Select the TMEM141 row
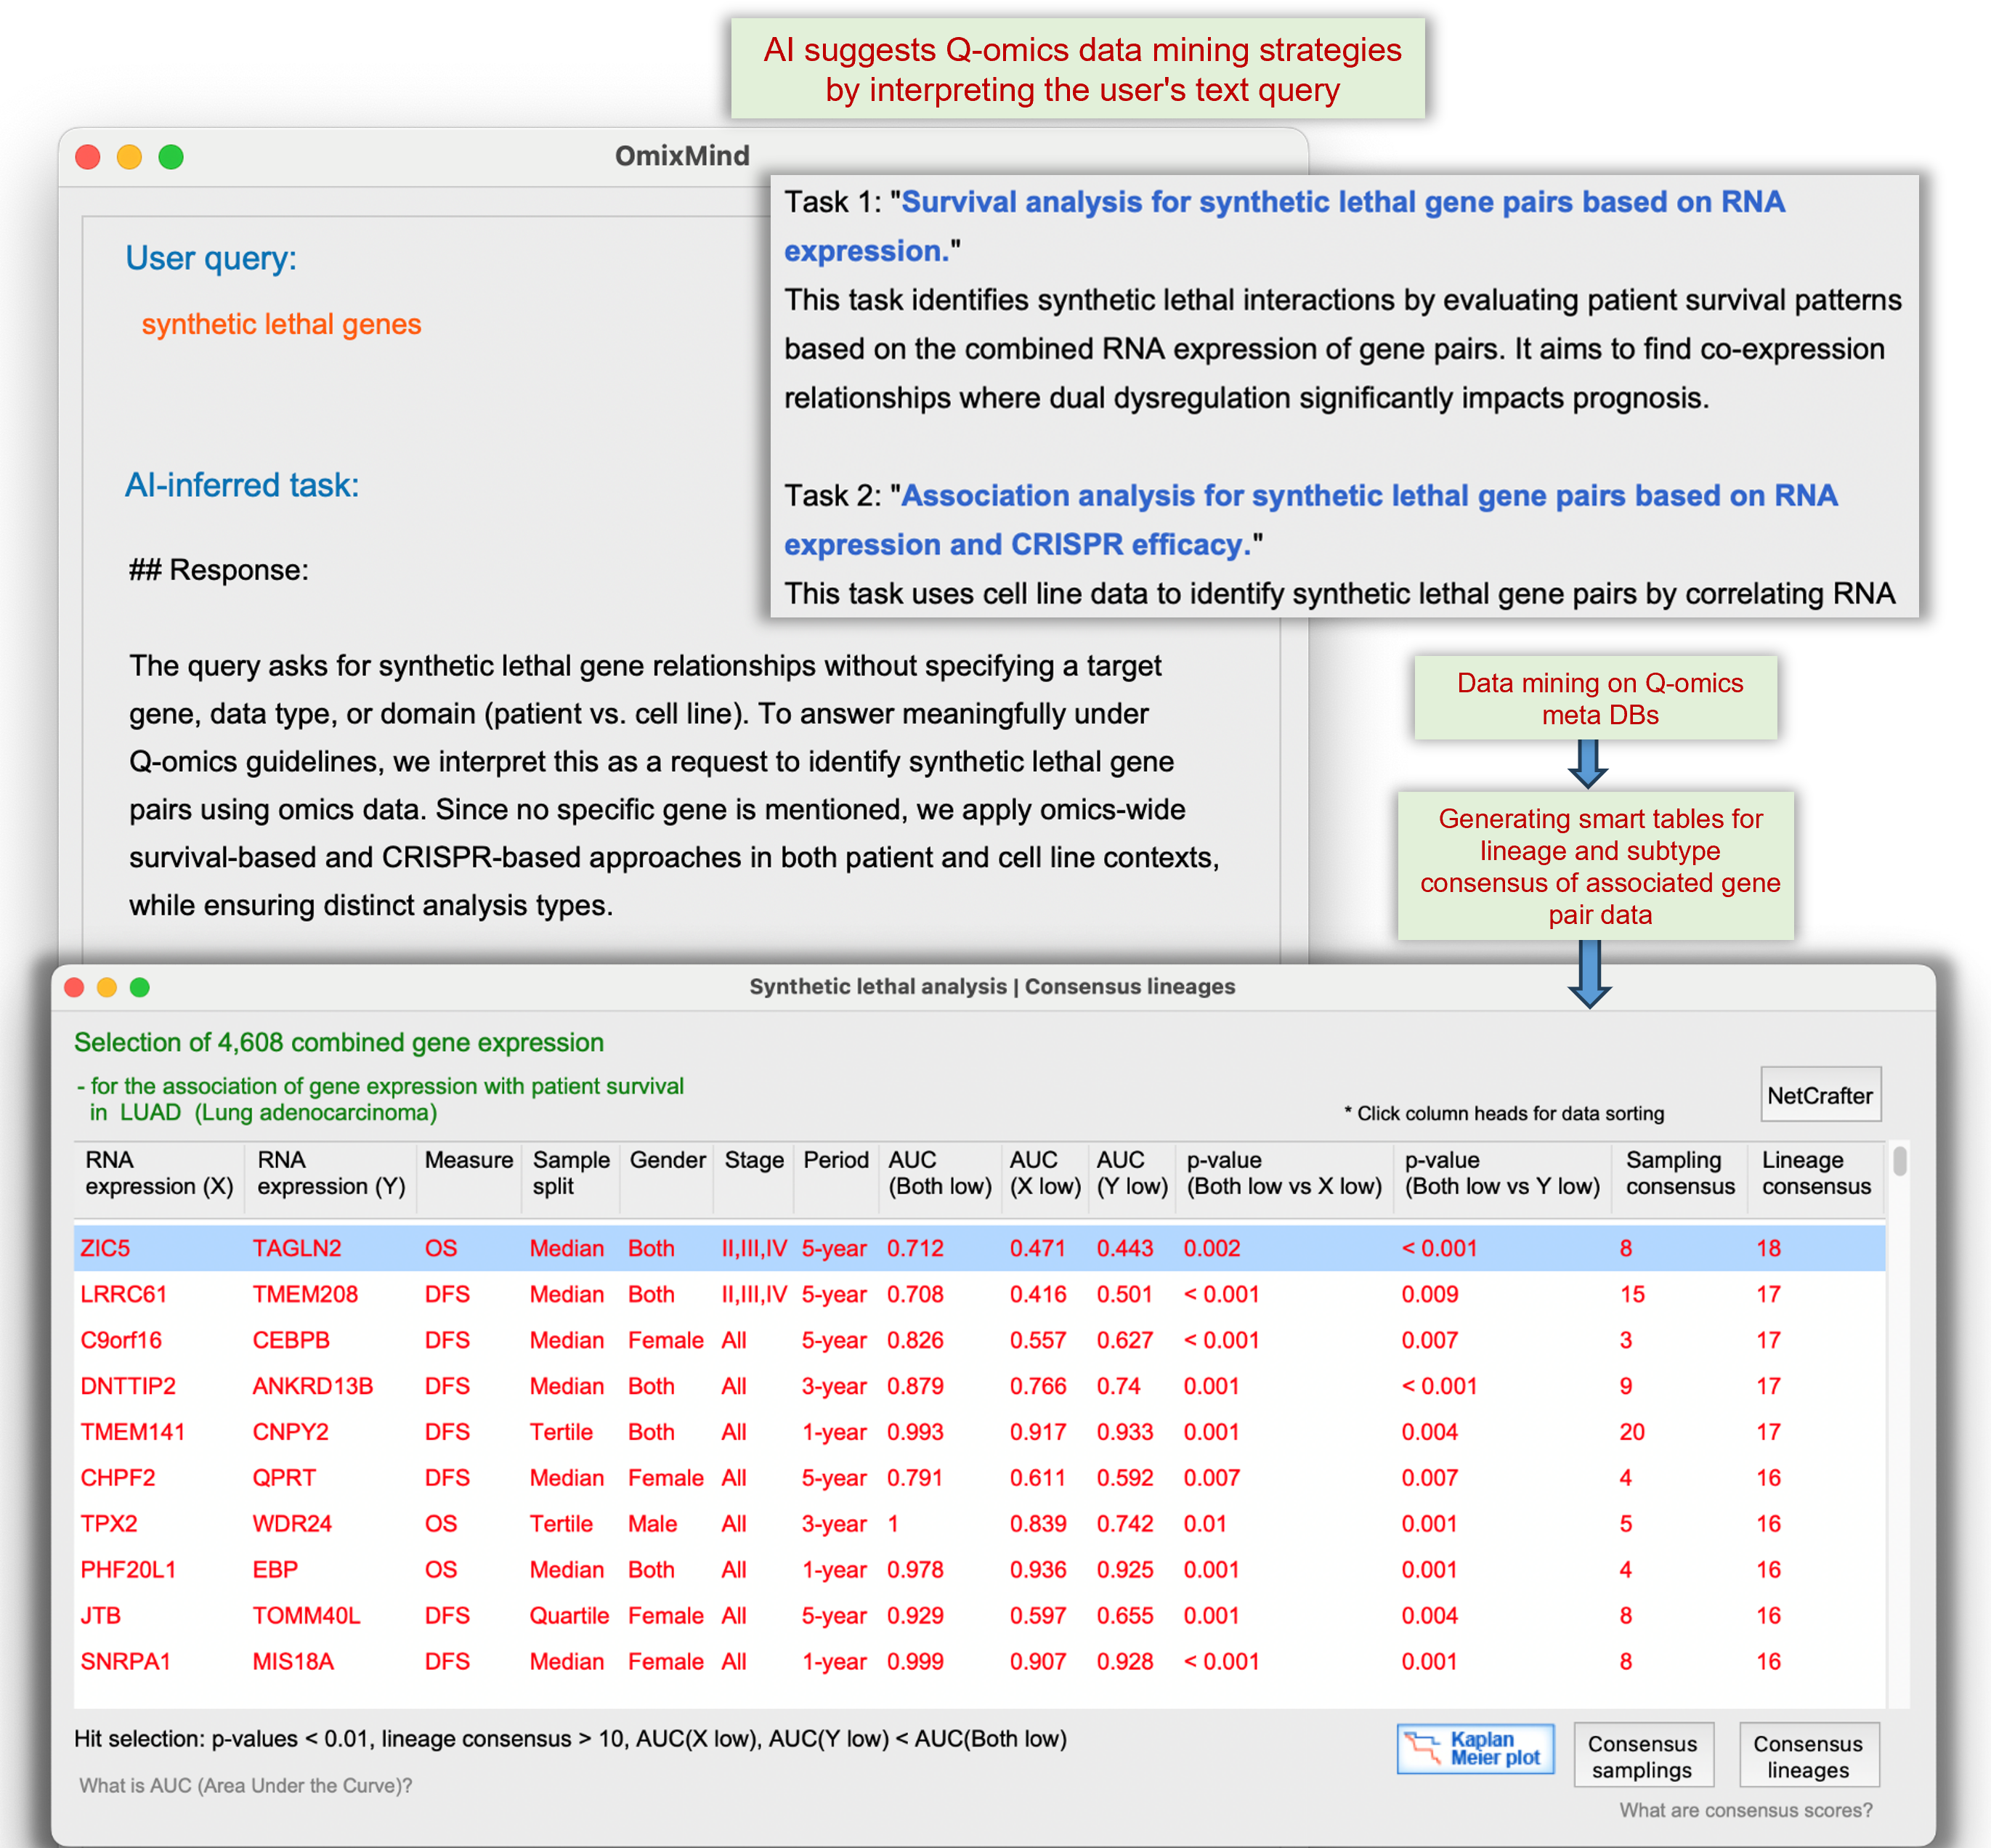Viewport: 1991px width, 1848px height. pyautogui.click(x=979, y=1432)
